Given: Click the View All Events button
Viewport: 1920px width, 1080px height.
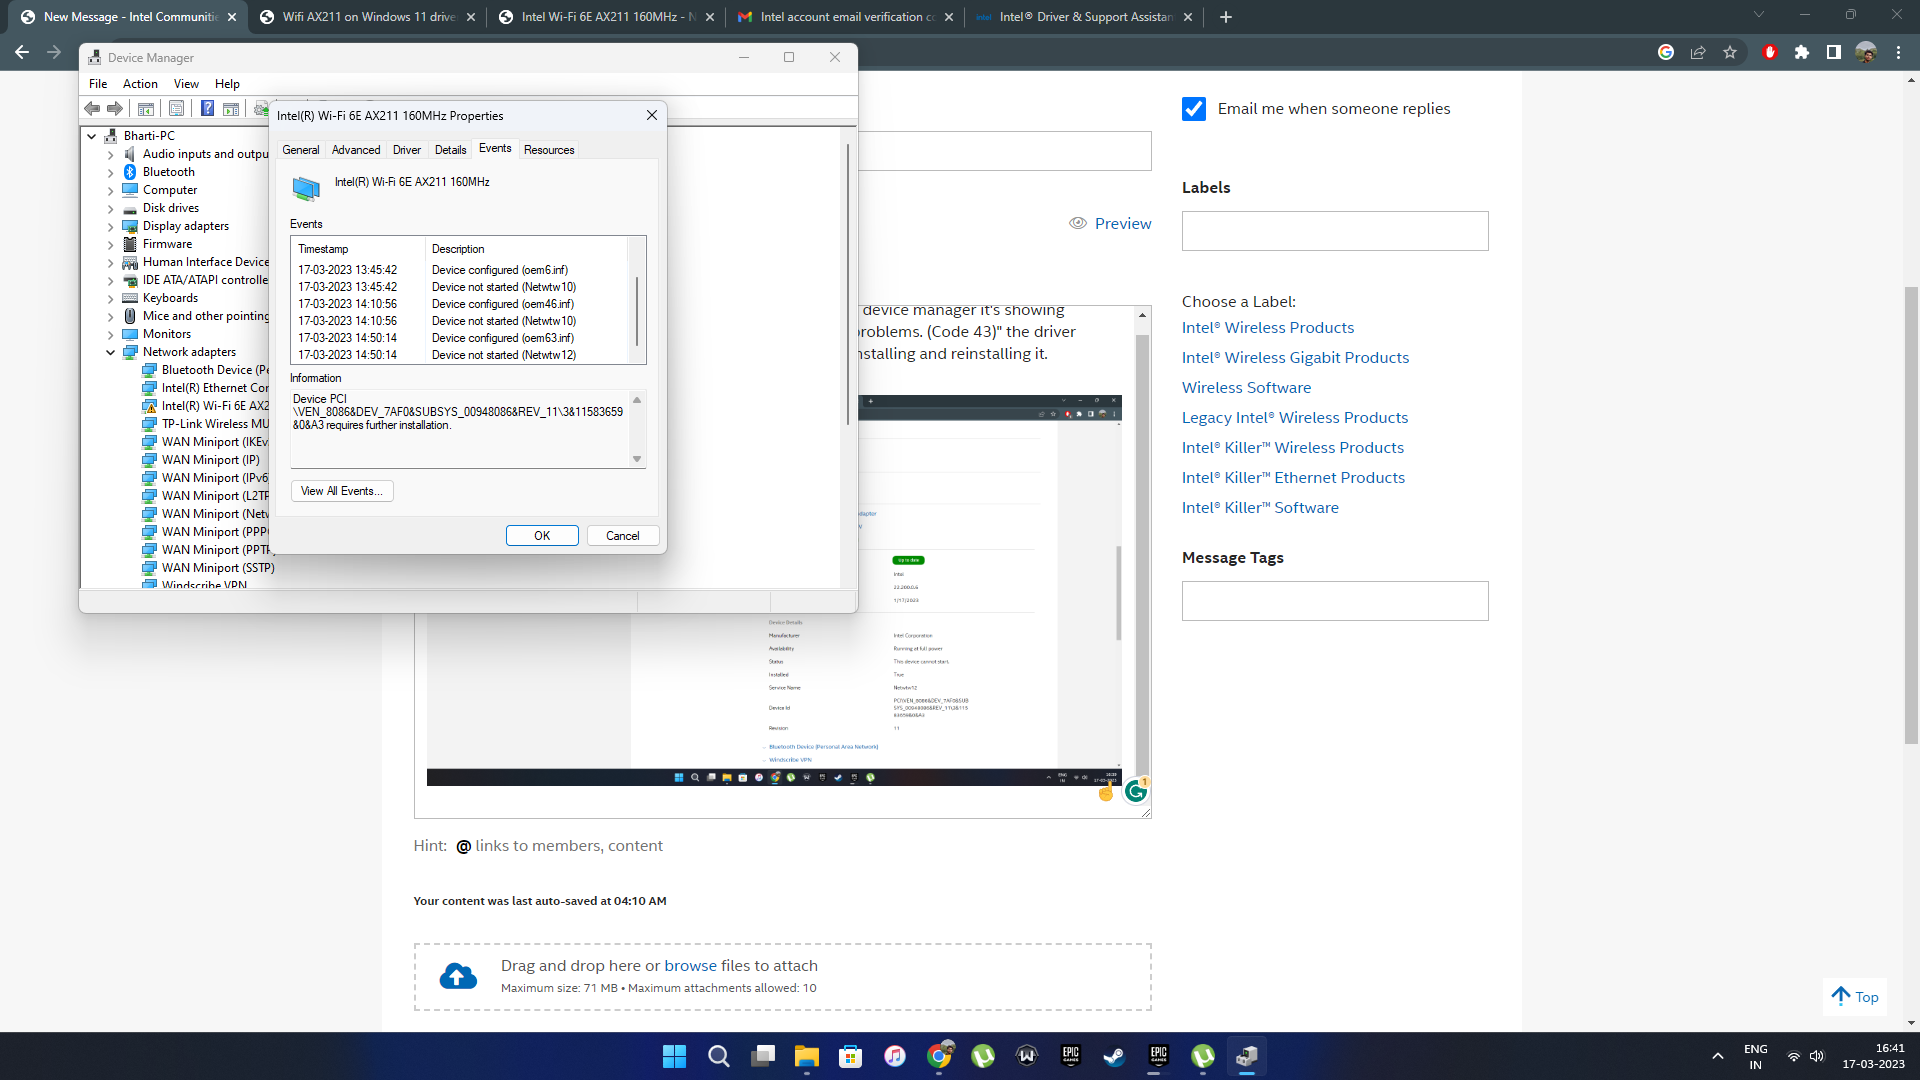Looking at the screenshot, I should pyautogui.click(x=341, y=491).
